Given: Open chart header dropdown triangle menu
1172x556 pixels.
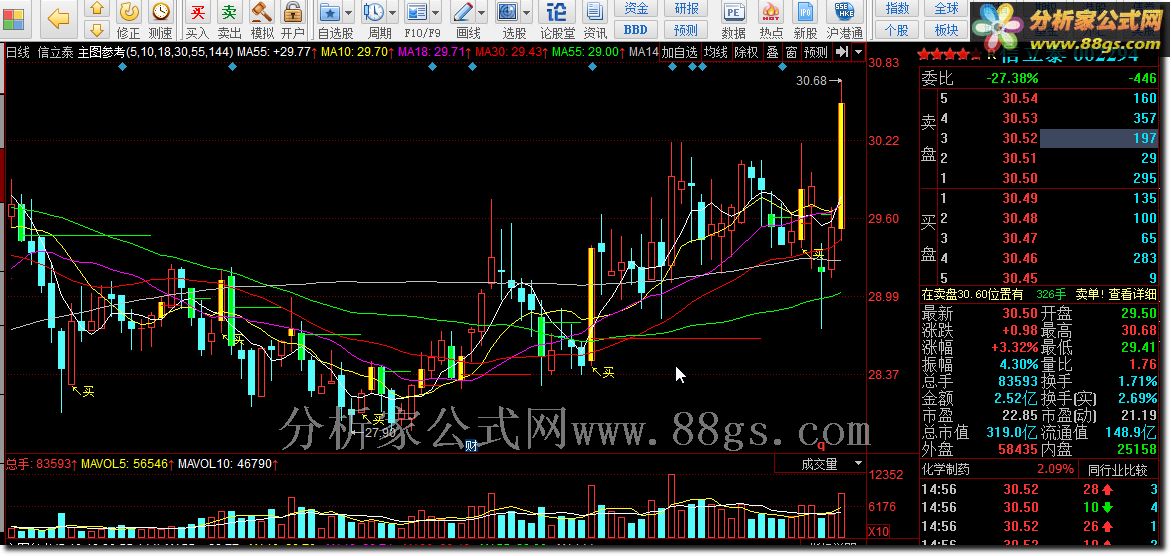Looking at the screenshot, I should pyautogui.click(x=858, y=52).
